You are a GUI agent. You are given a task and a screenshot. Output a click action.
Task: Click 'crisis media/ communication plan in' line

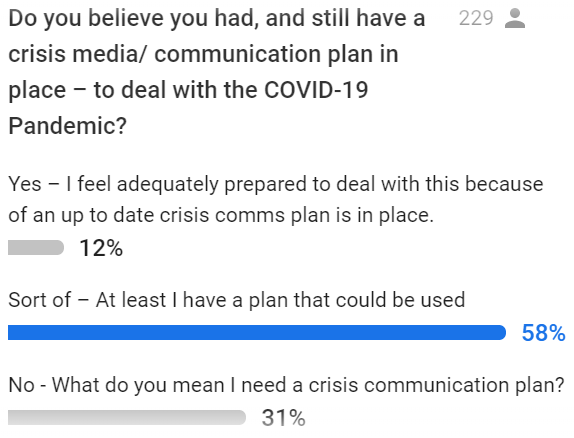pyautogui.click(x=203, y=54)
